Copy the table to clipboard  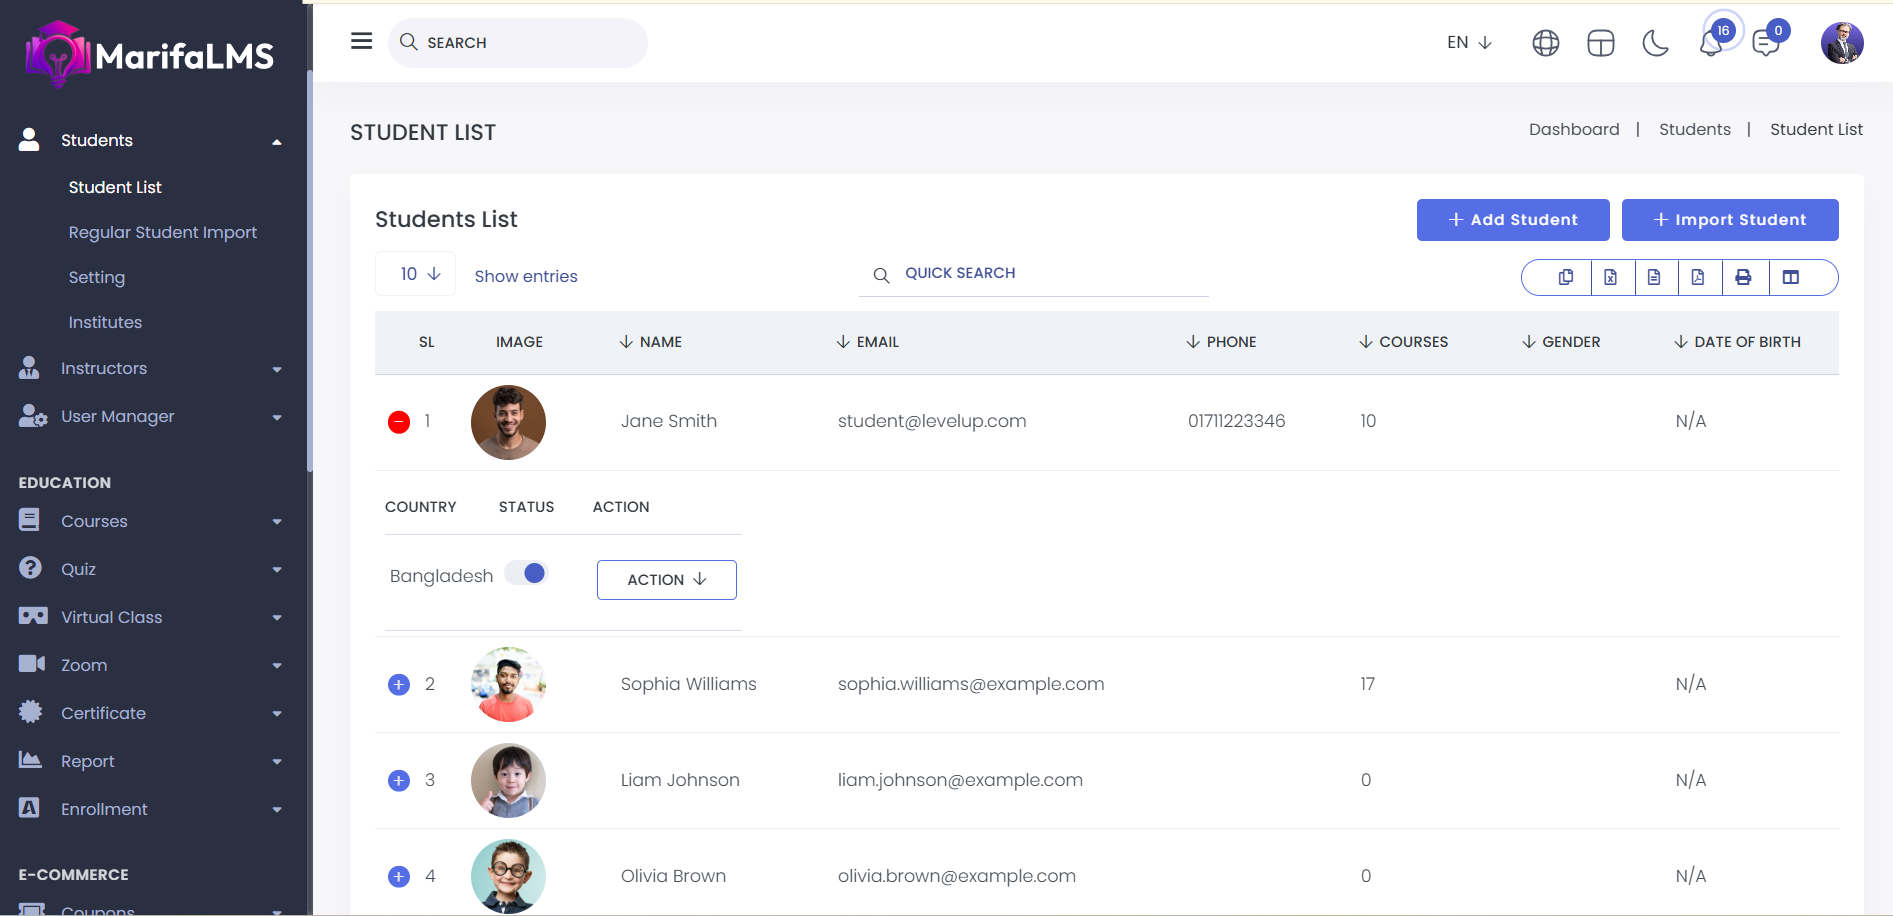coord(1565,277)
